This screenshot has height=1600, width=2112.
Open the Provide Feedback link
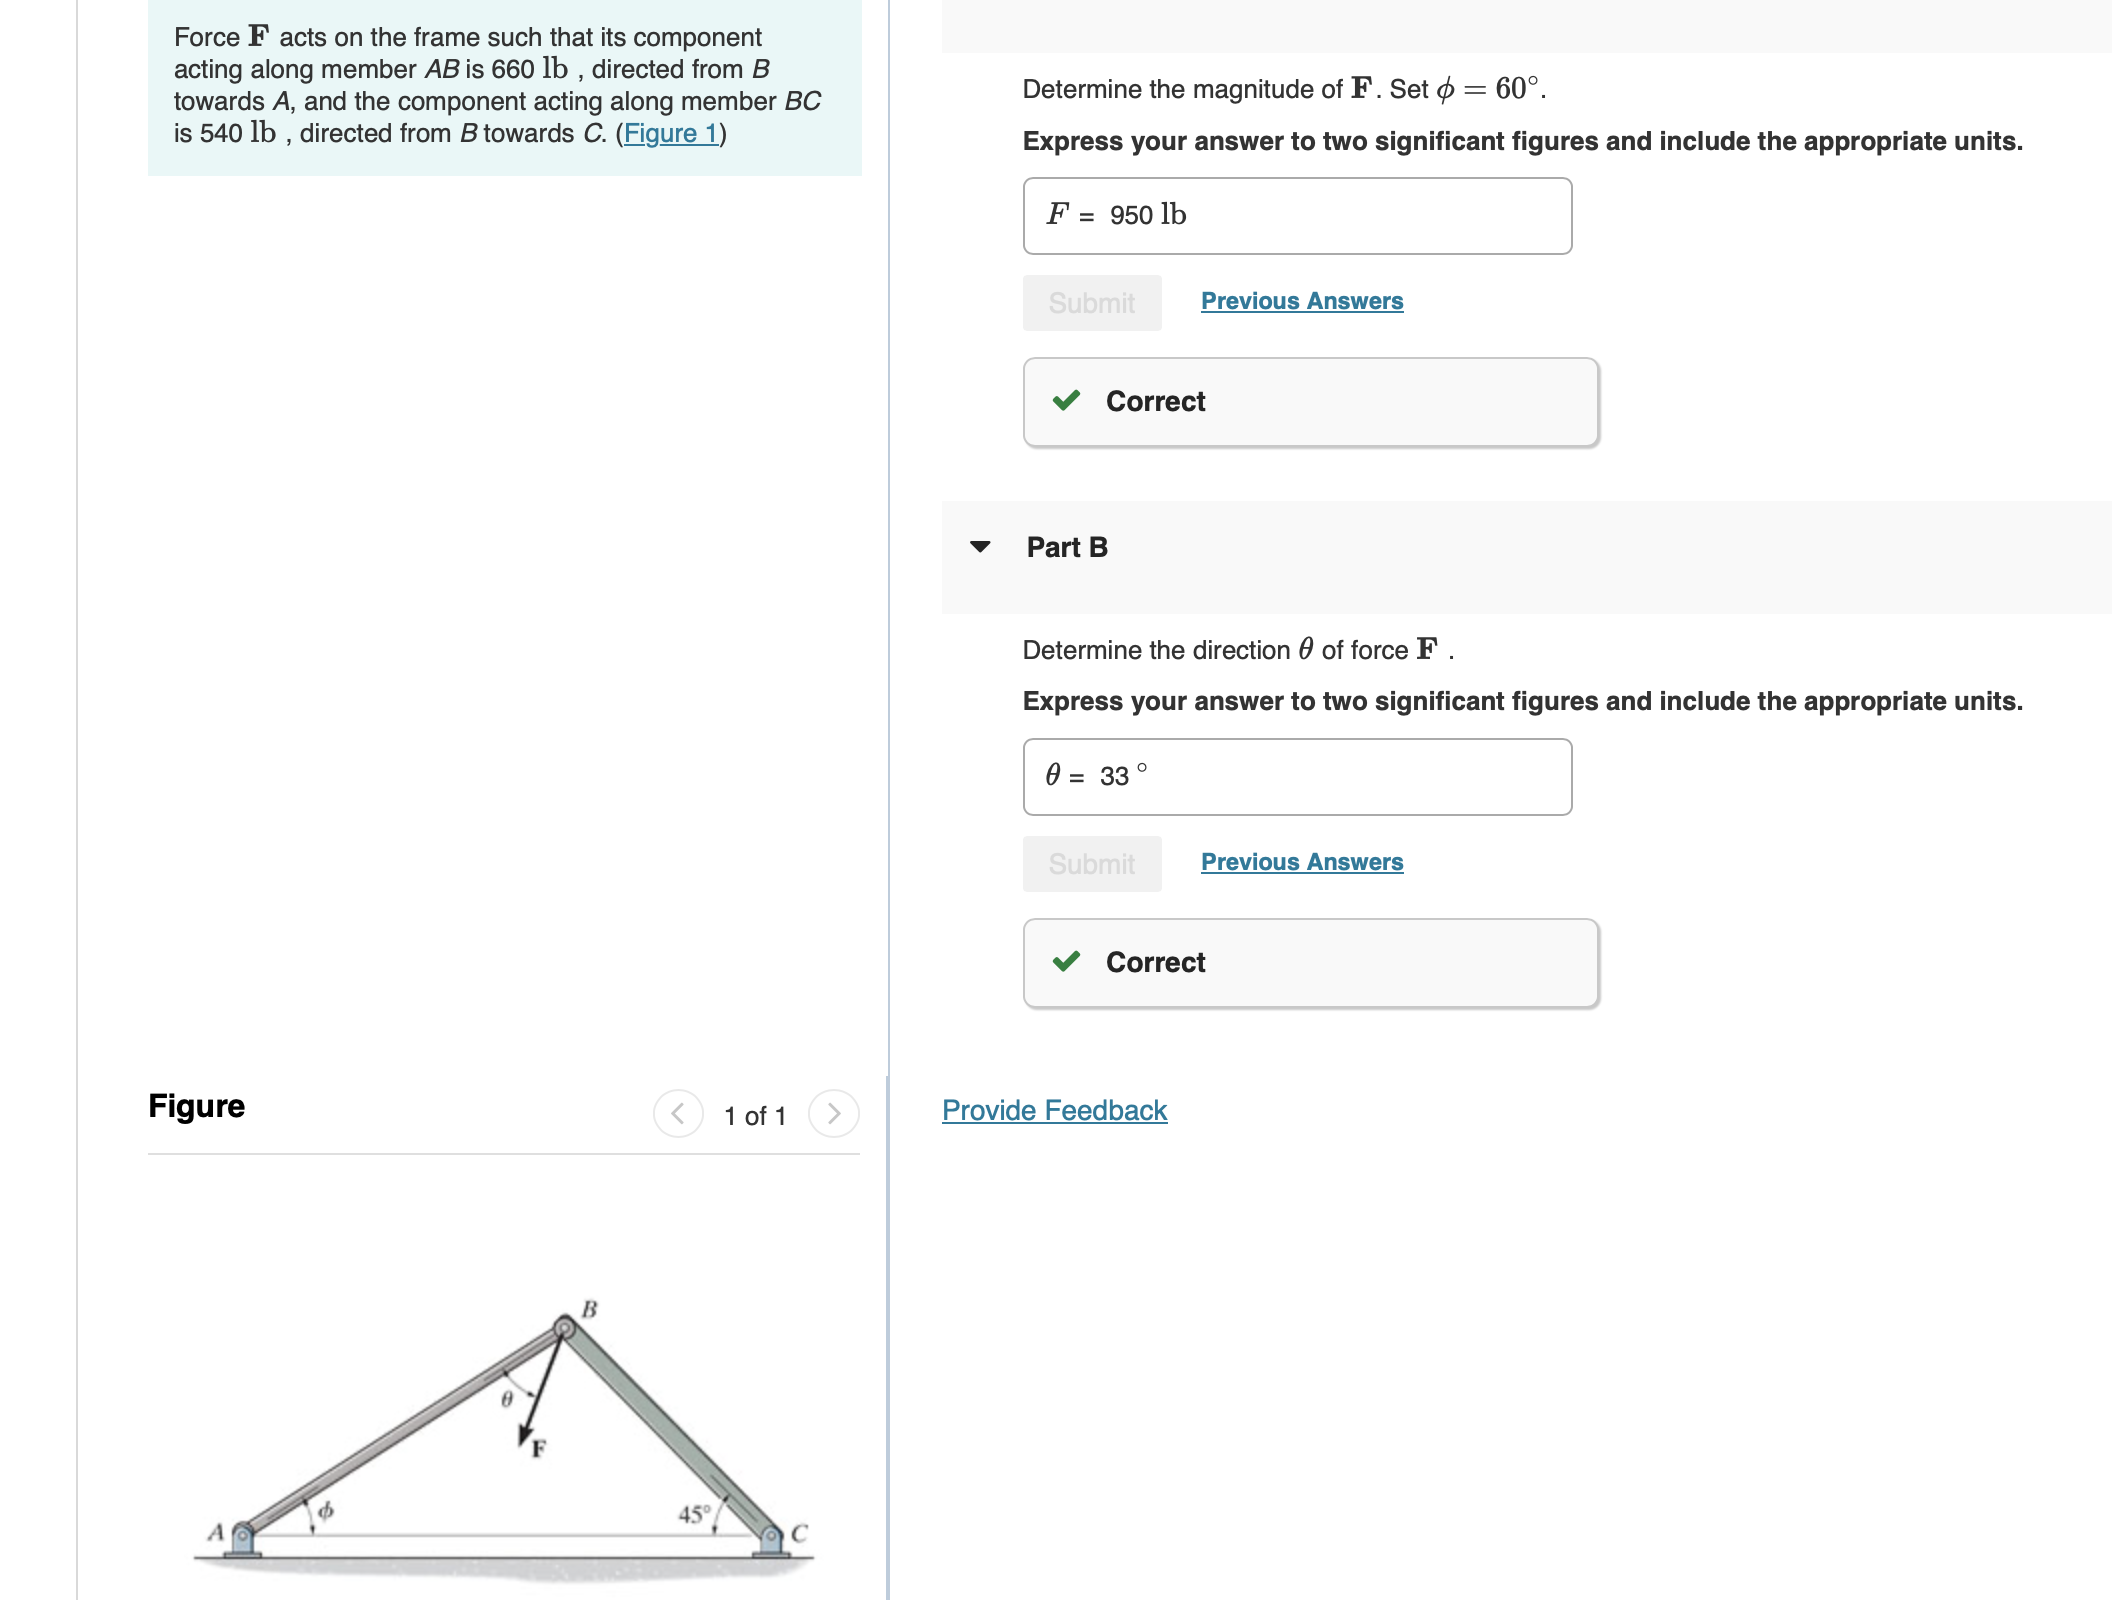[x=1054, y=1110]
